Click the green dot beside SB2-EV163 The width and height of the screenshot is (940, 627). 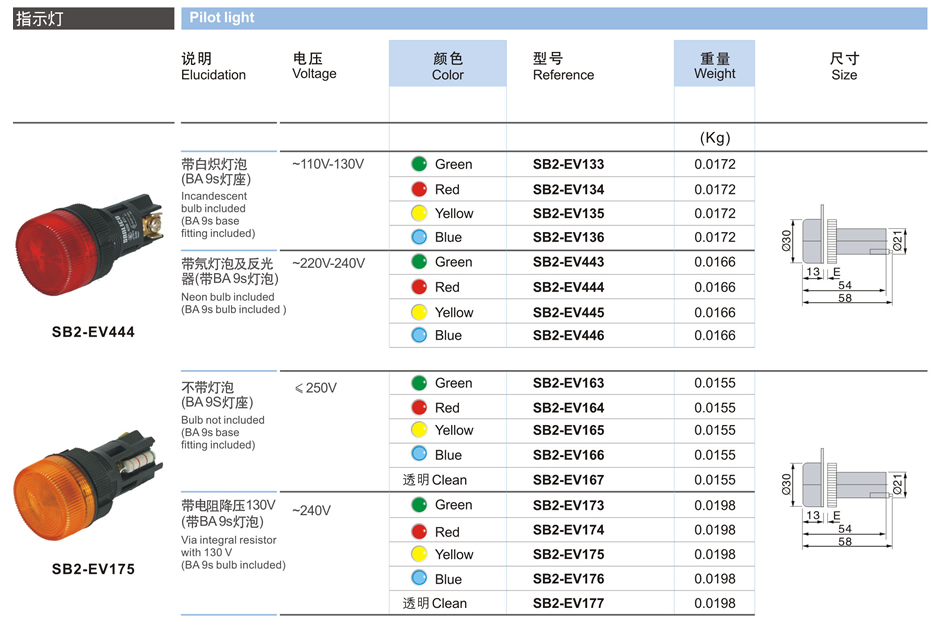419,383
